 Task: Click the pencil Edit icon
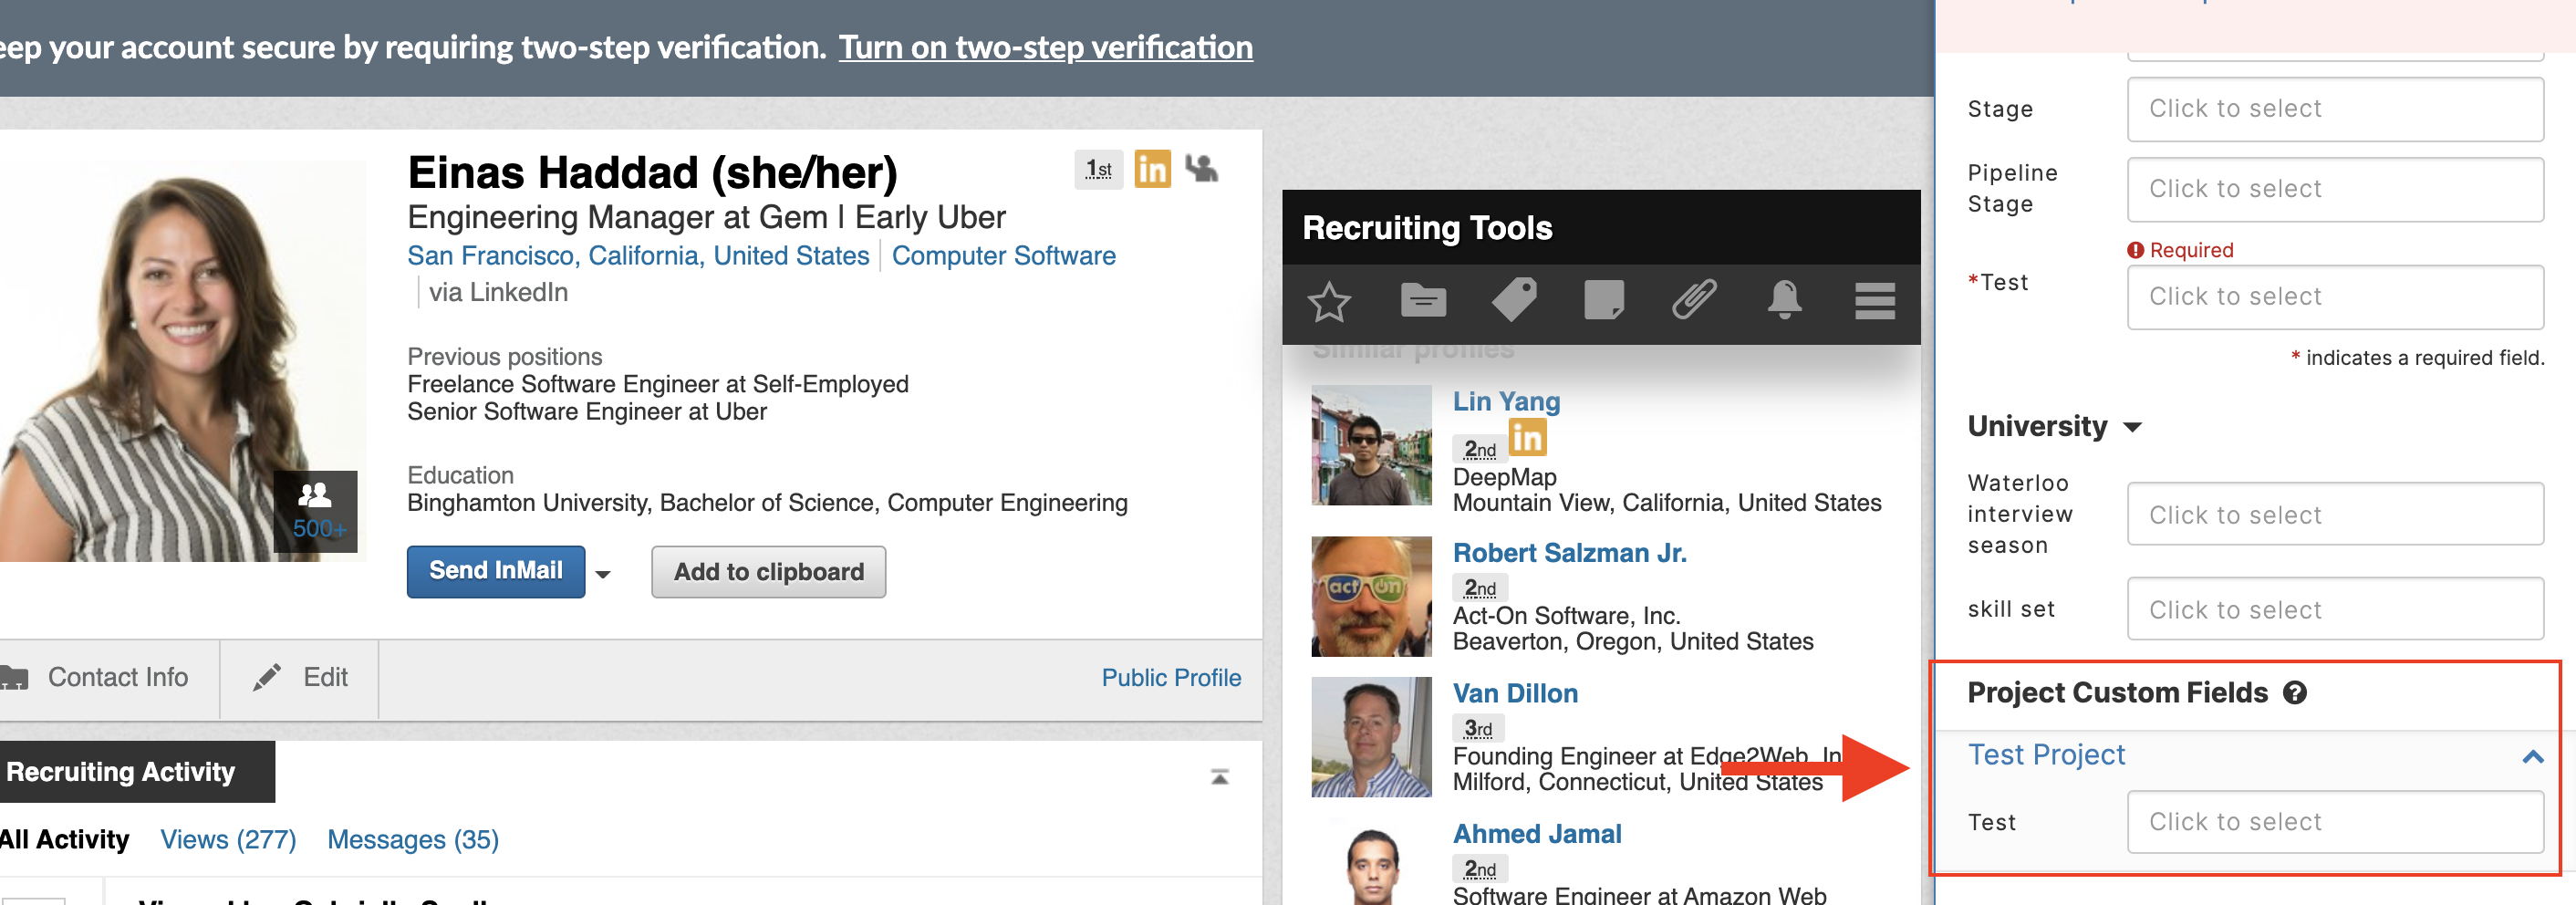click(x=266, y=677)
